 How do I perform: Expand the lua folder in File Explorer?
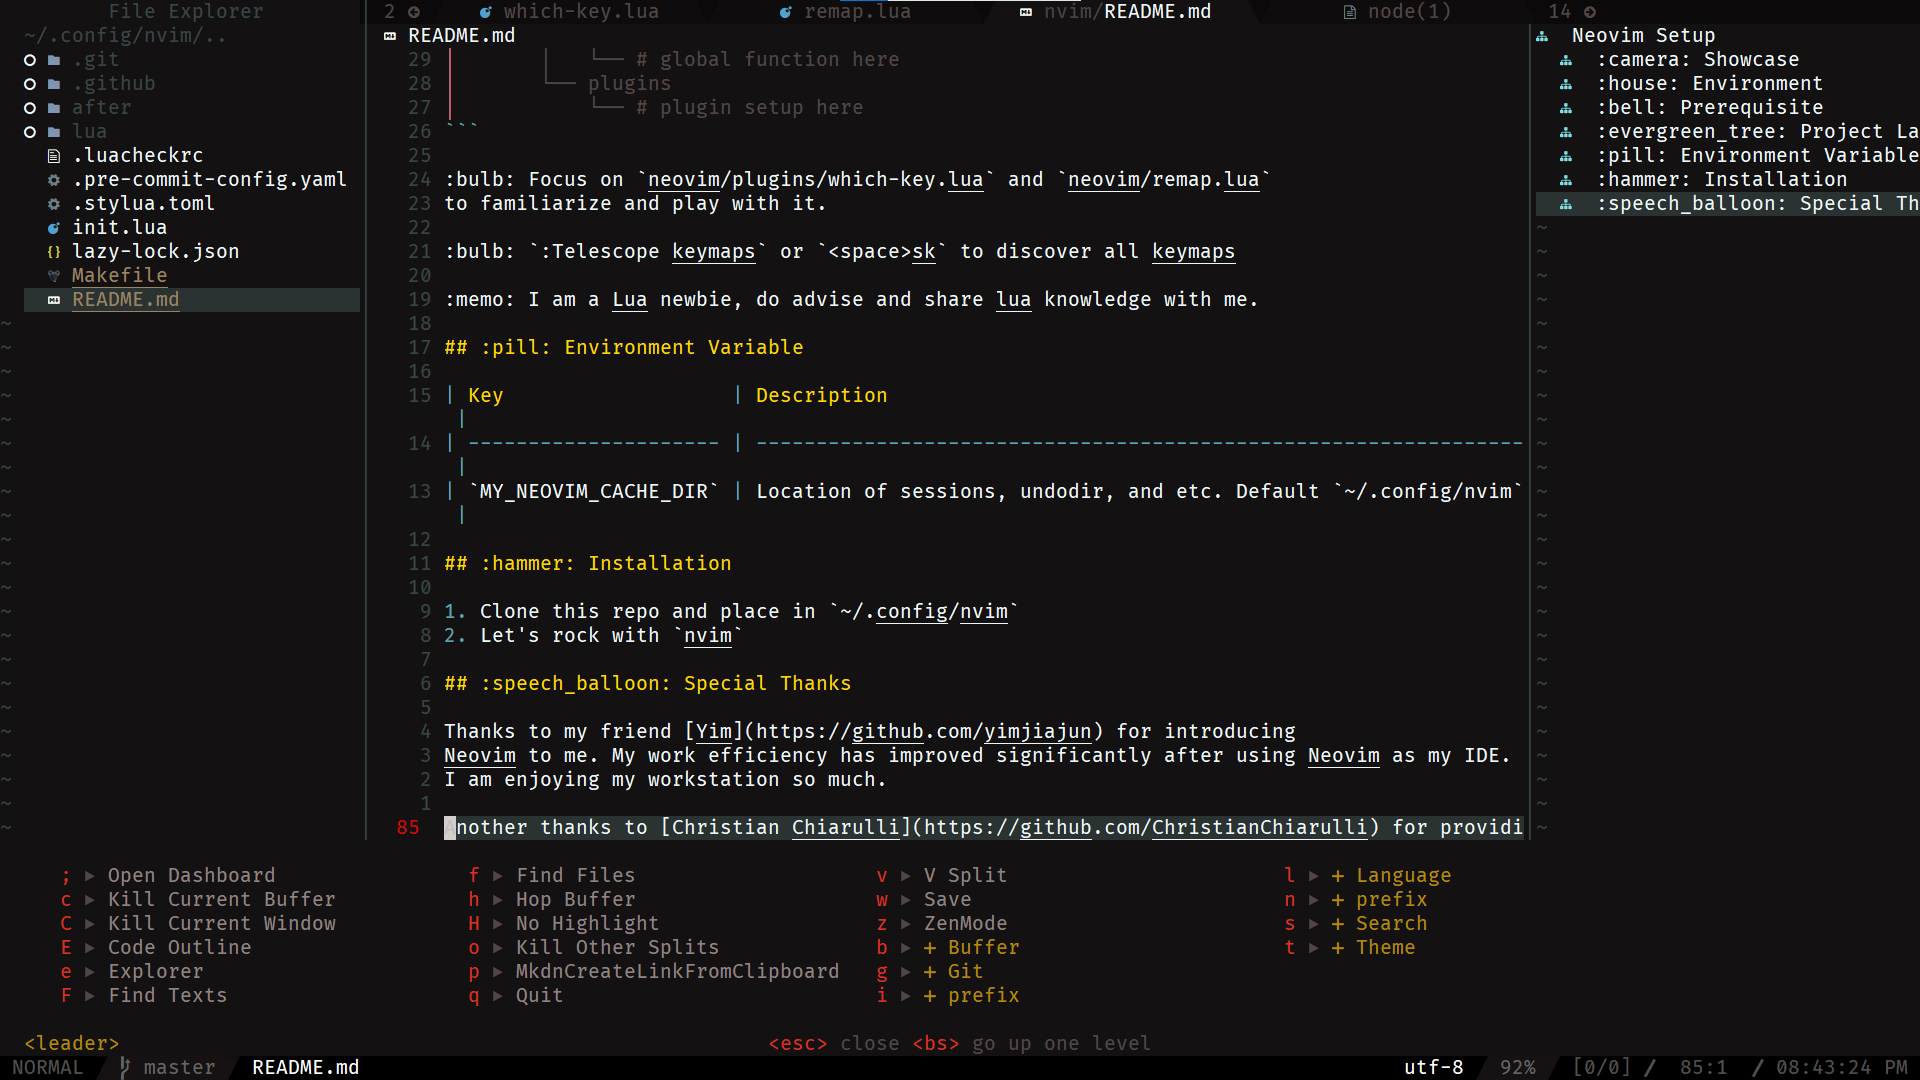(30, 132)
